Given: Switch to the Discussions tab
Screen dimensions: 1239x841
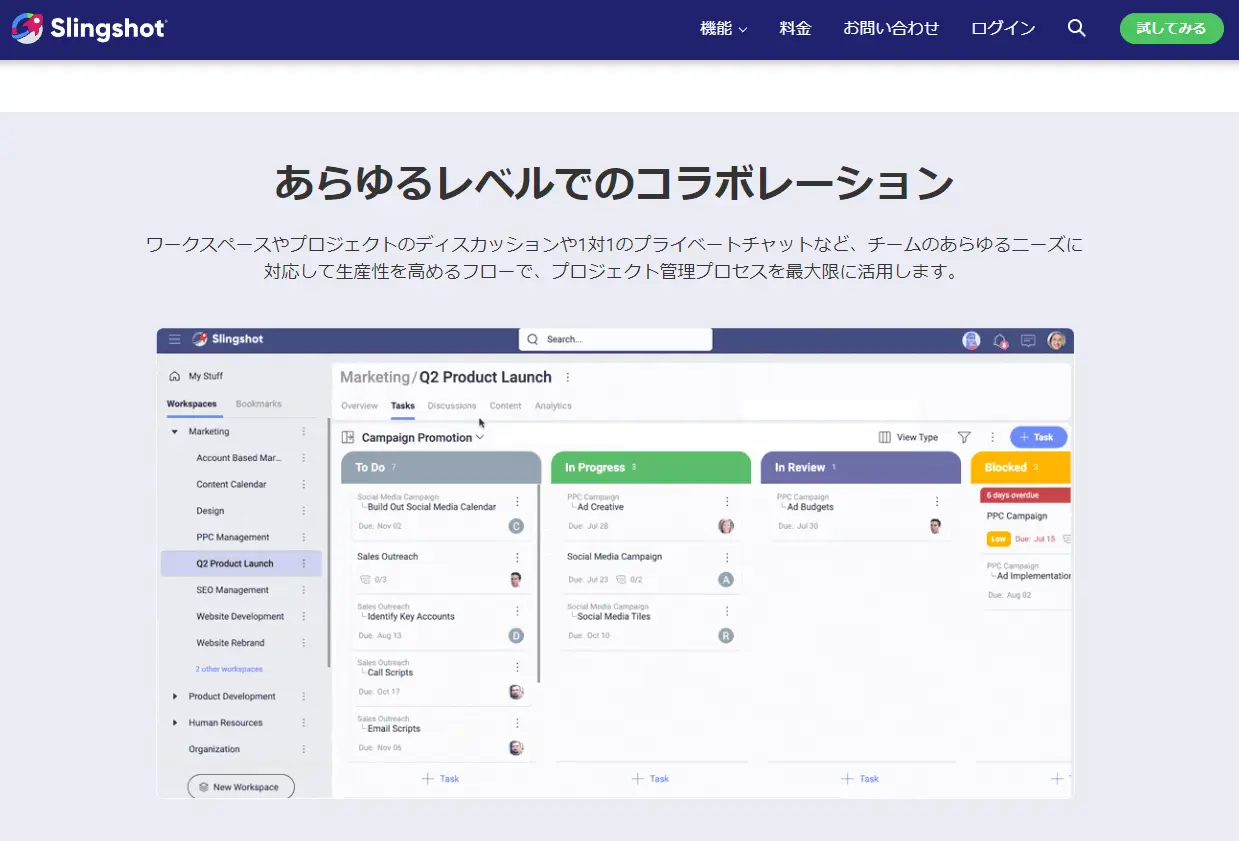Looking at the screenshot, I should (x=452, y=406).
